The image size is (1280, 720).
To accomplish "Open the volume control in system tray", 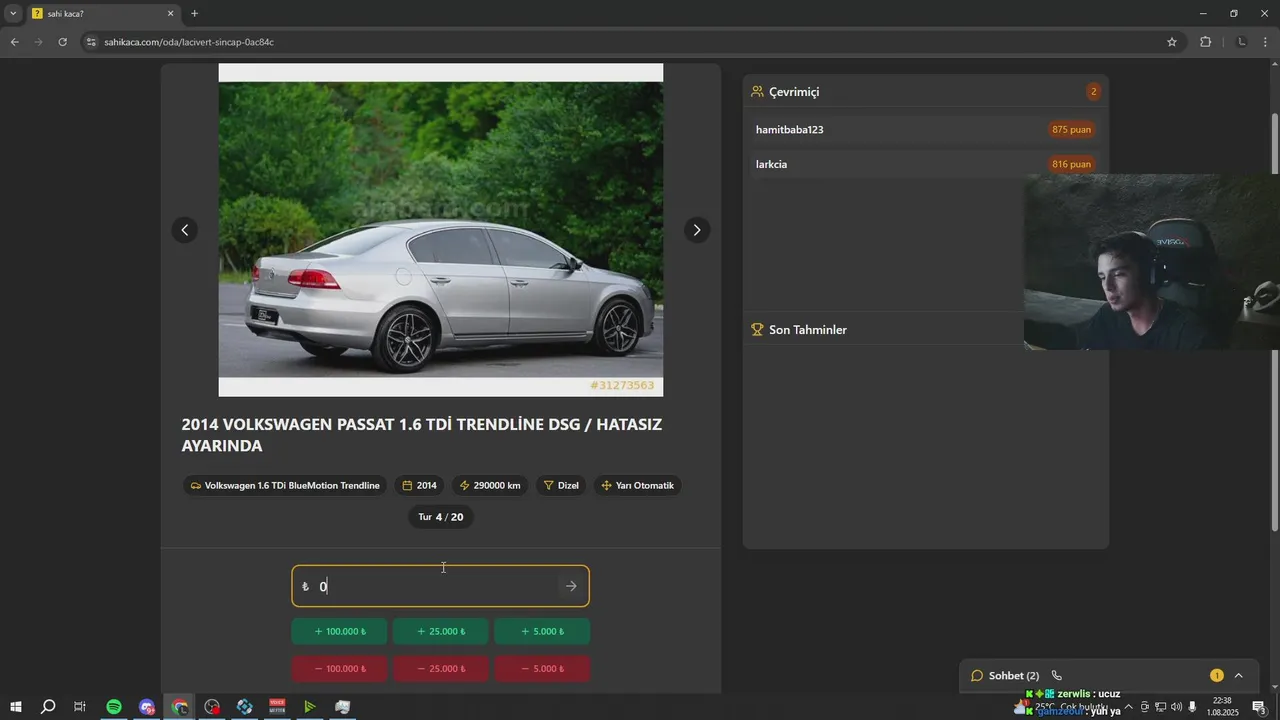I will point(1176,707).
